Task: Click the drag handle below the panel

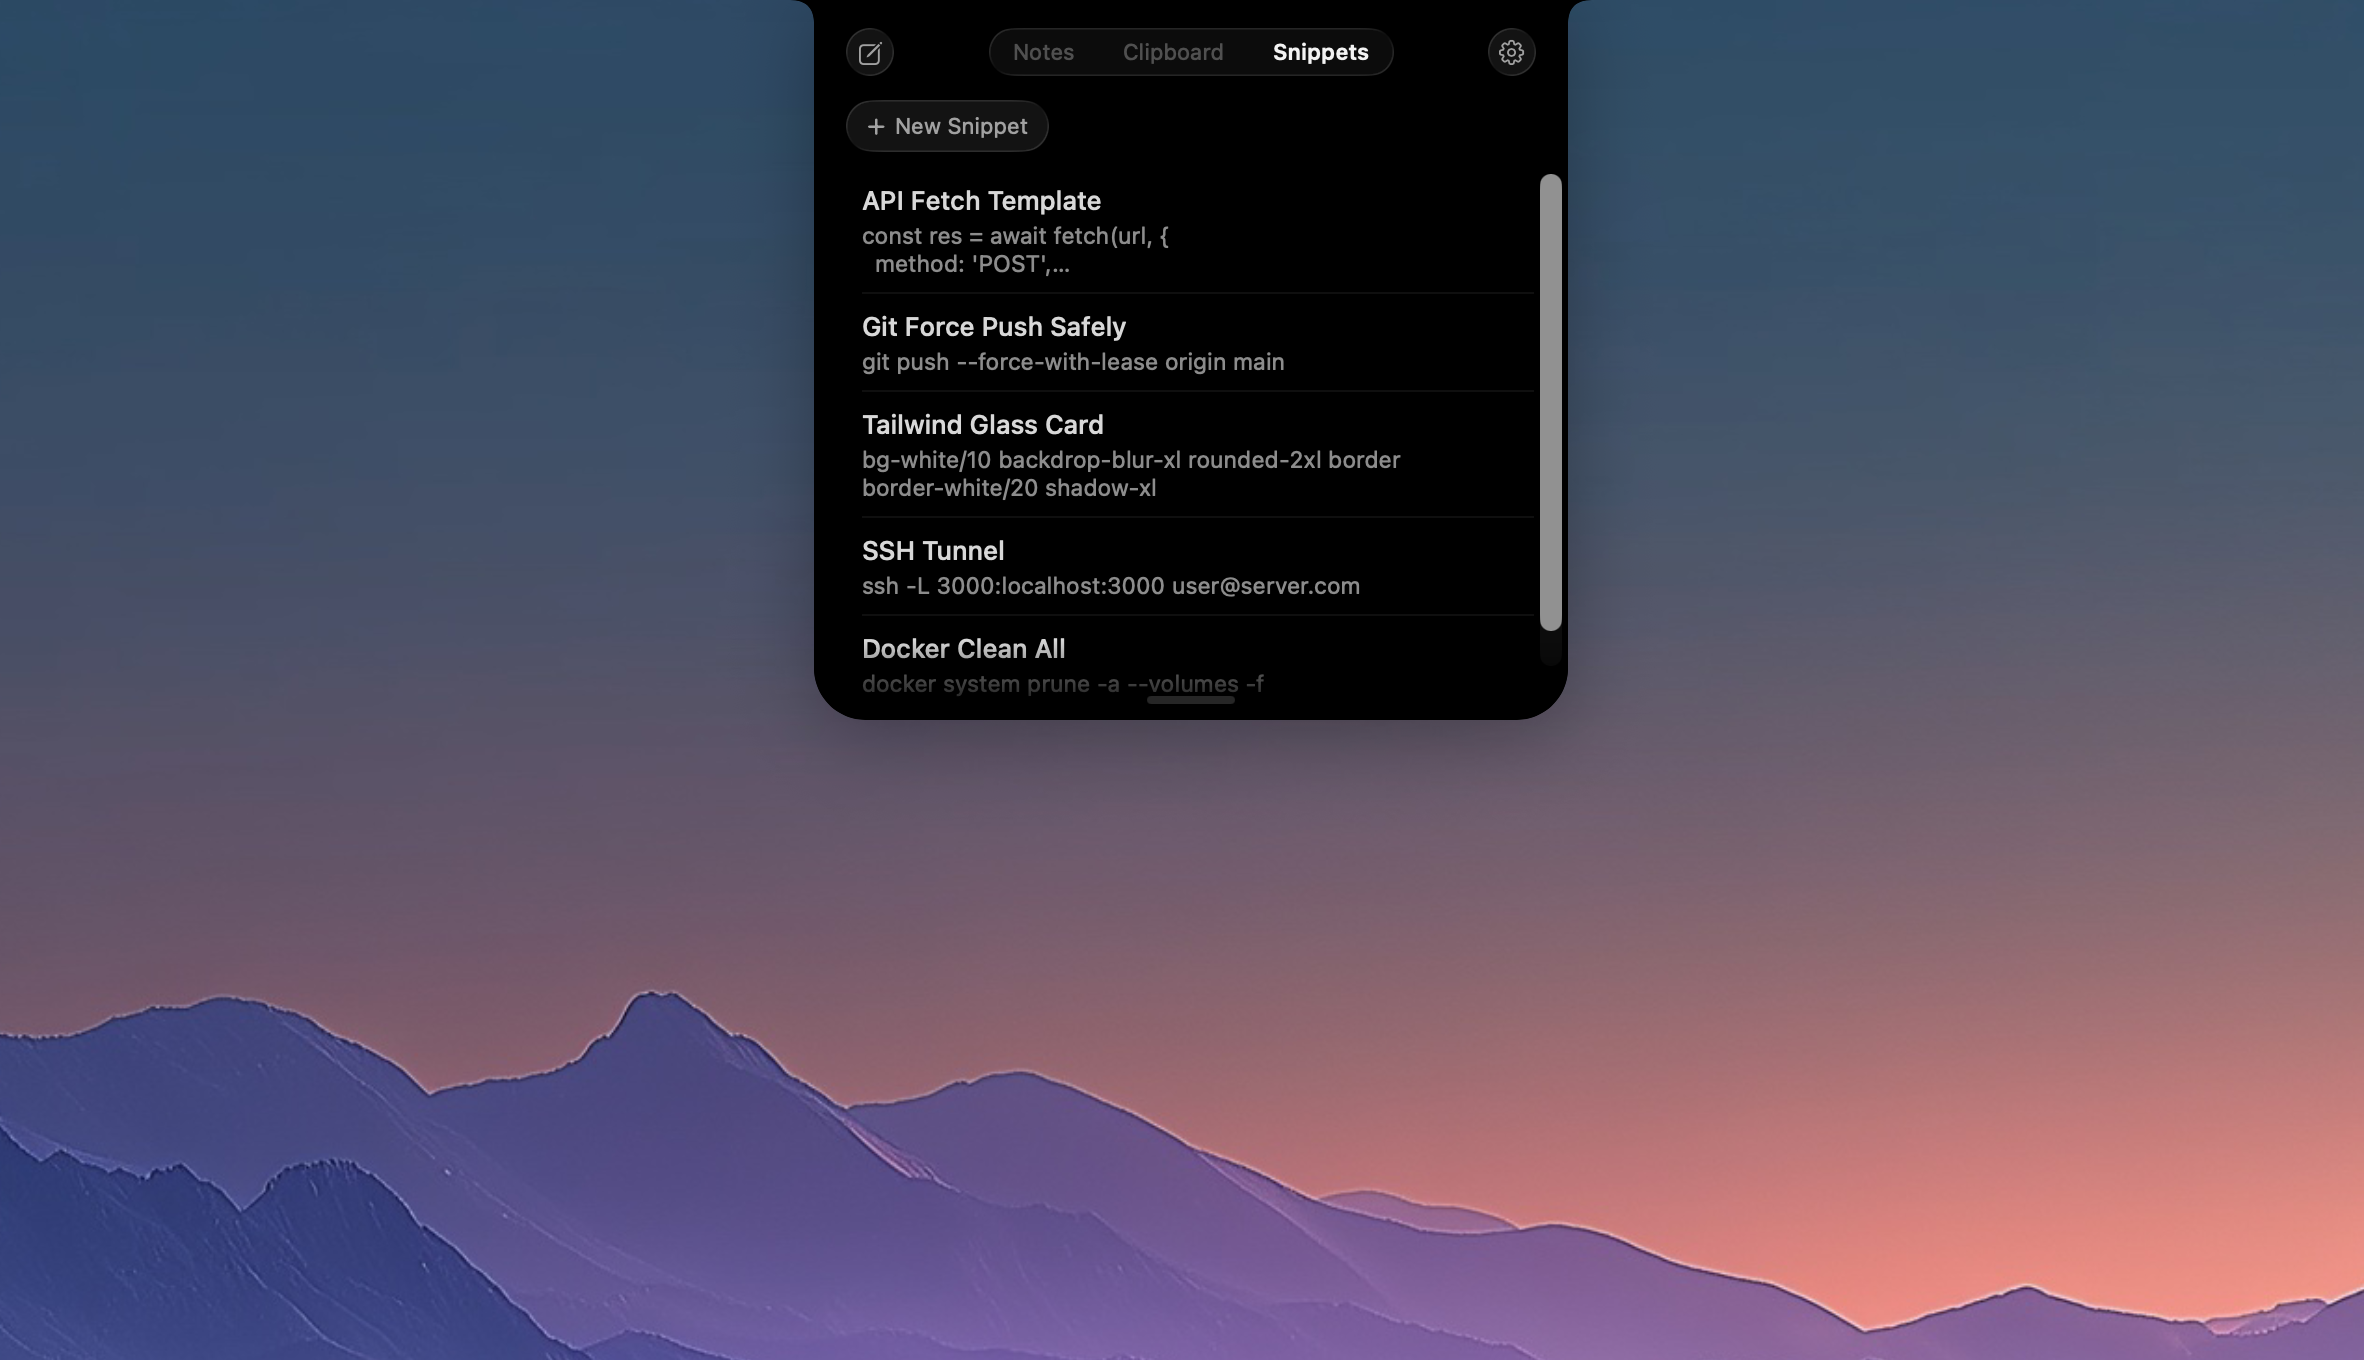Action: point(1190,700)
